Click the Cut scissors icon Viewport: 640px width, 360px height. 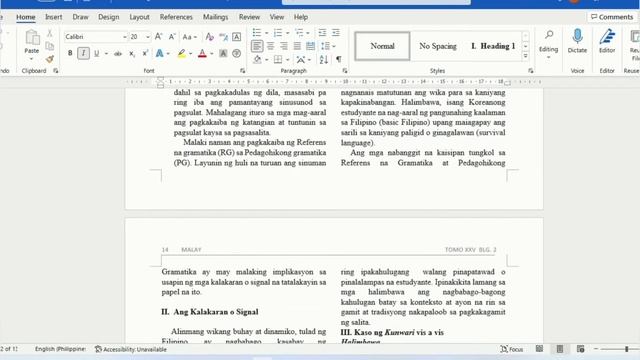coord(50,33)
